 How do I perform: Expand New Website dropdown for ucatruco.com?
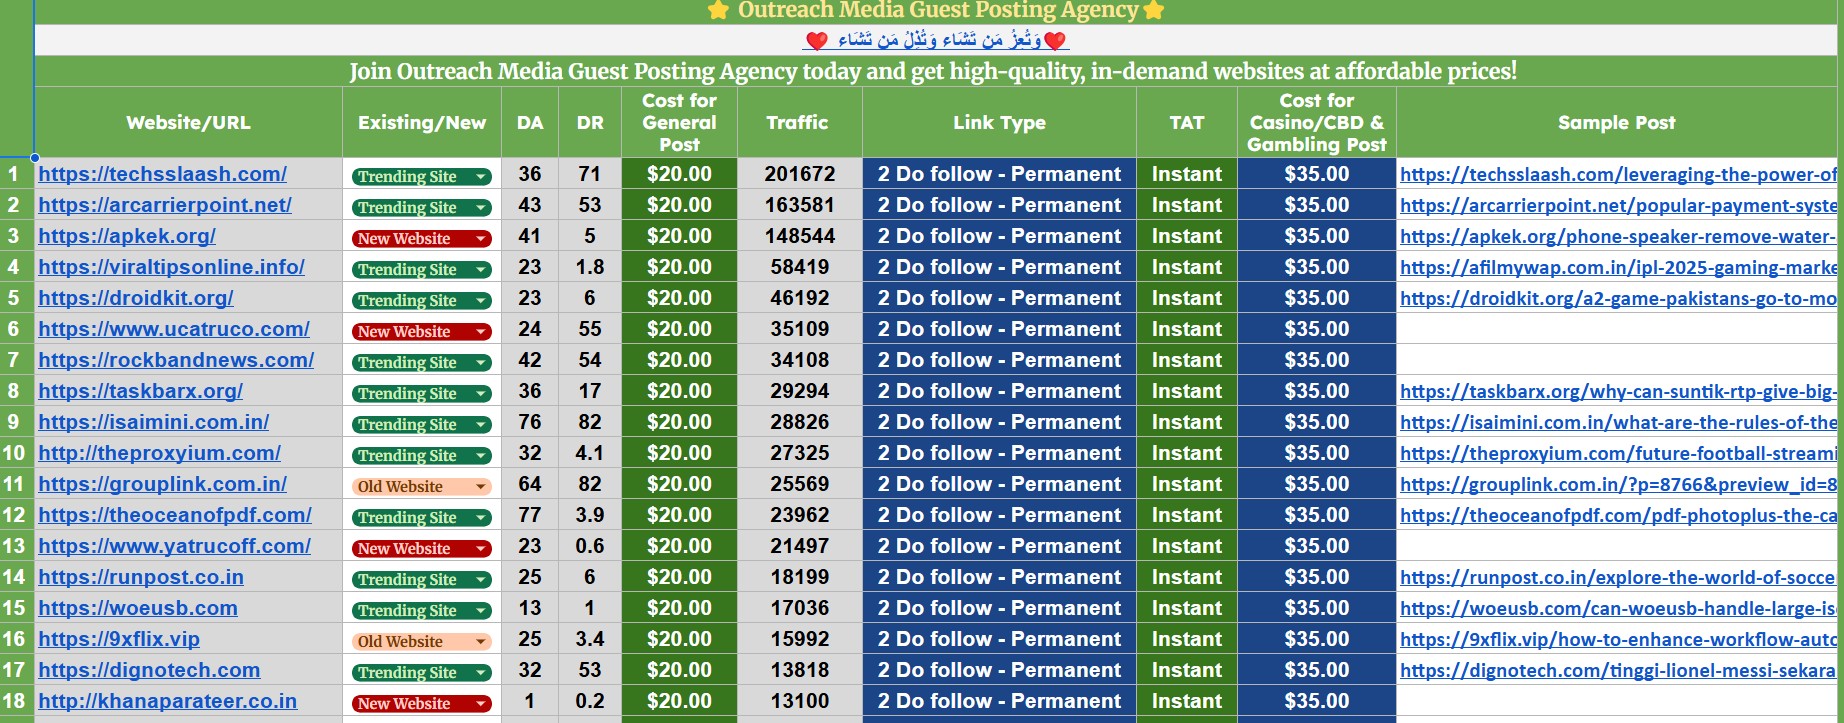(x=481, y=332)
